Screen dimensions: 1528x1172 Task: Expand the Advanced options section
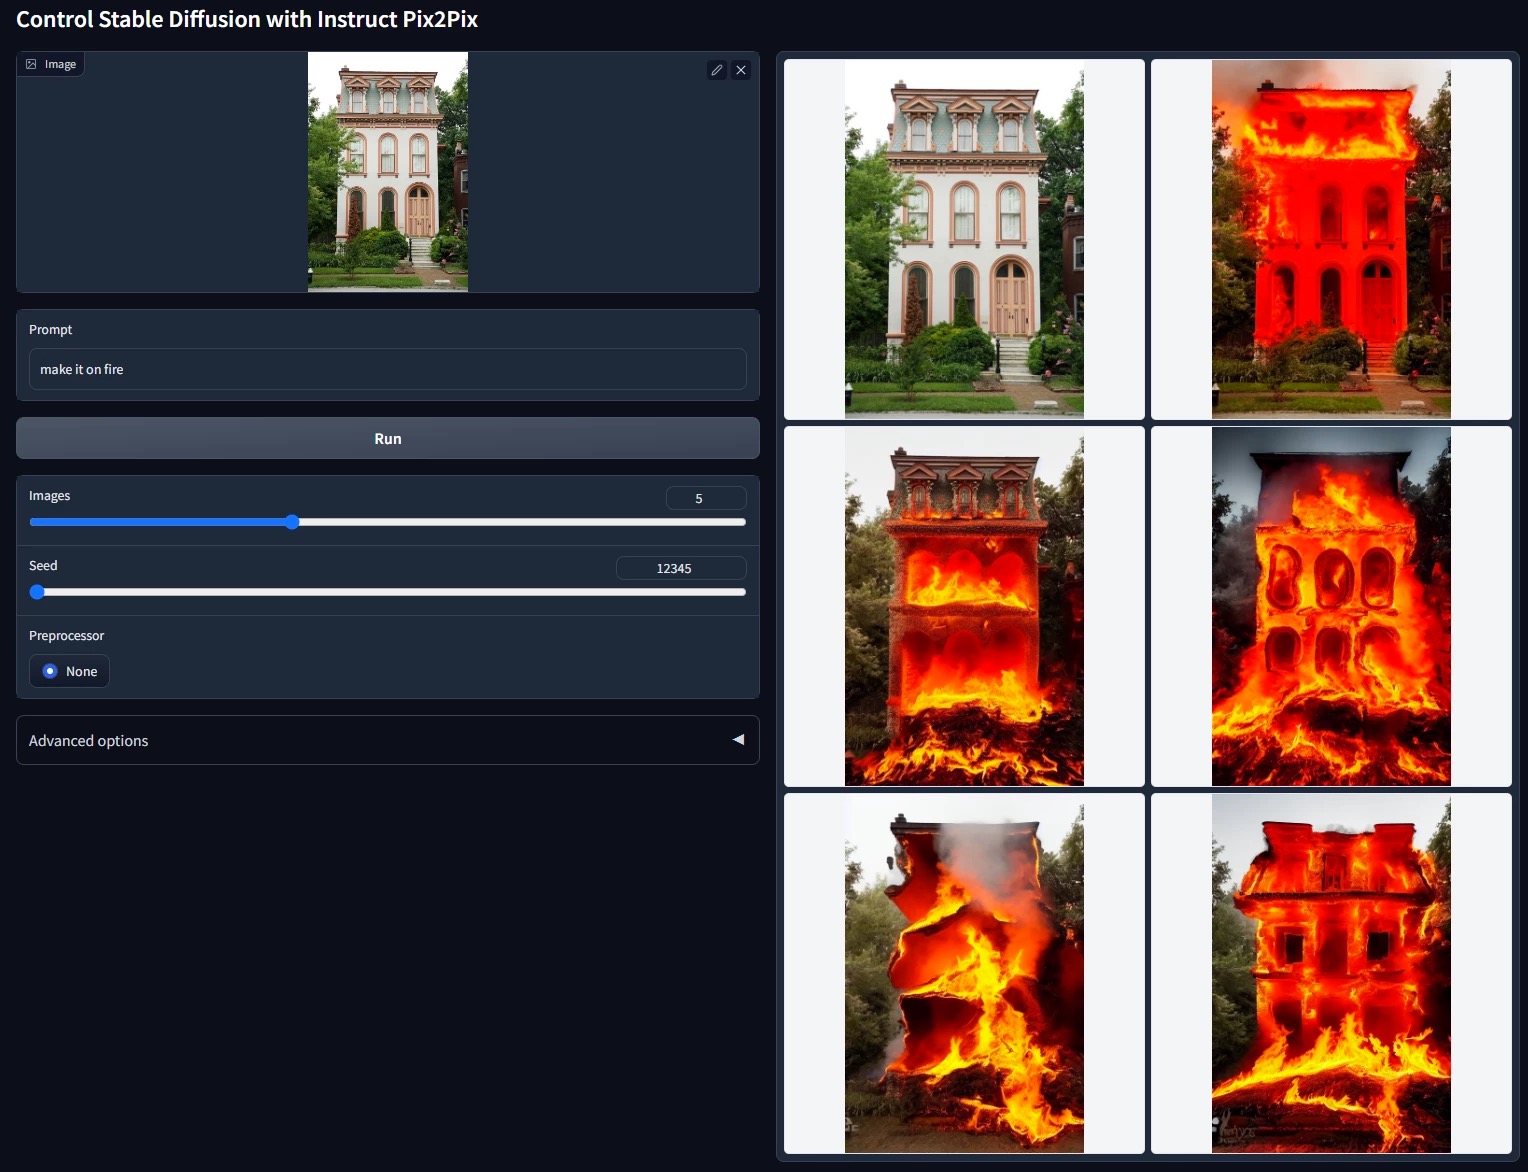click(x=88, y=740)
